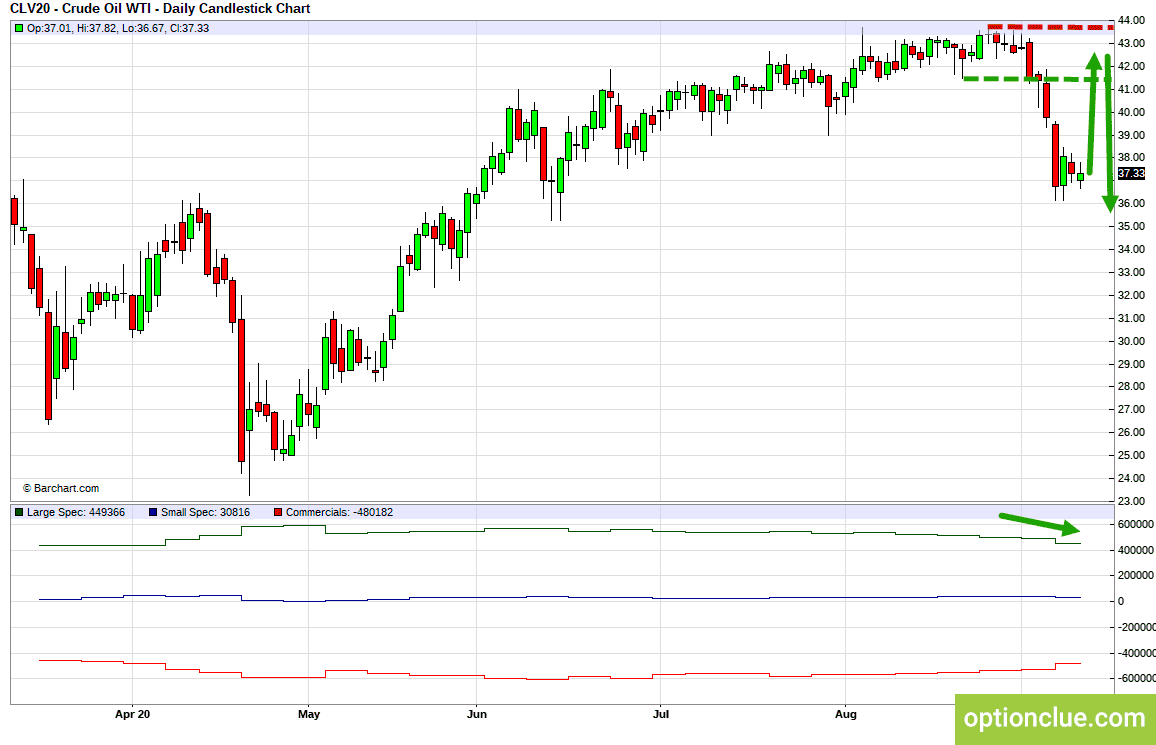Click the chart title CLV20 - Crude Oil WTI
The height and width of the screenshot is (745, 1156).
159,9
